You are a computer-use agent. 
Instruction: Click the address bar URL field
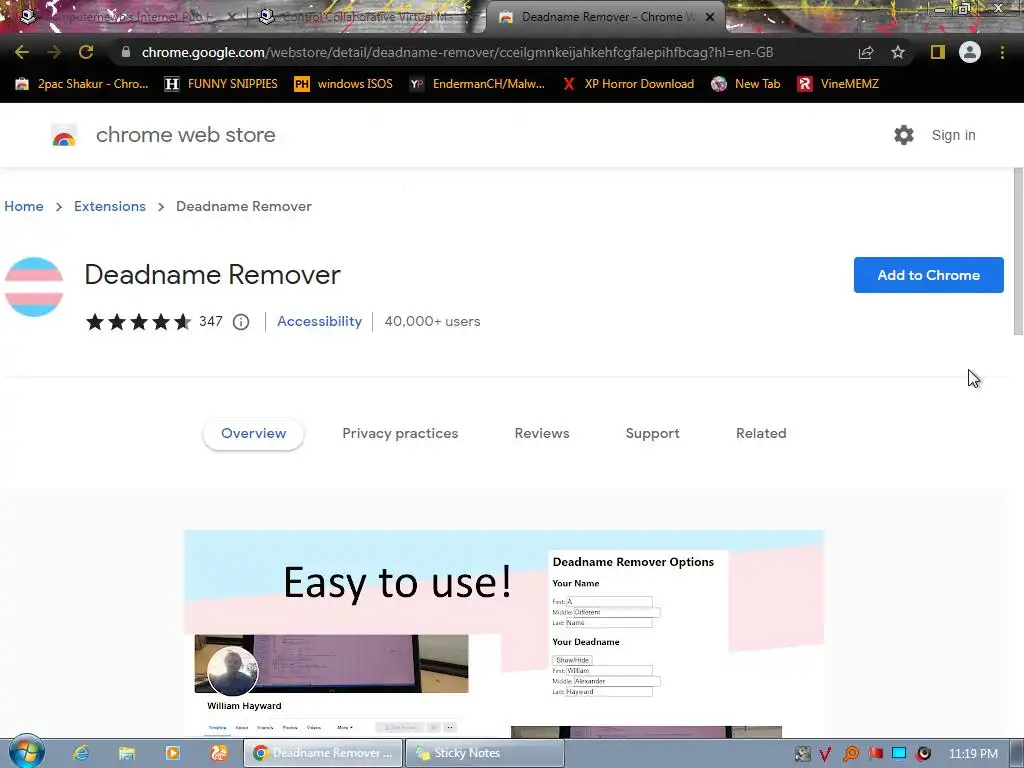(457, 52)
